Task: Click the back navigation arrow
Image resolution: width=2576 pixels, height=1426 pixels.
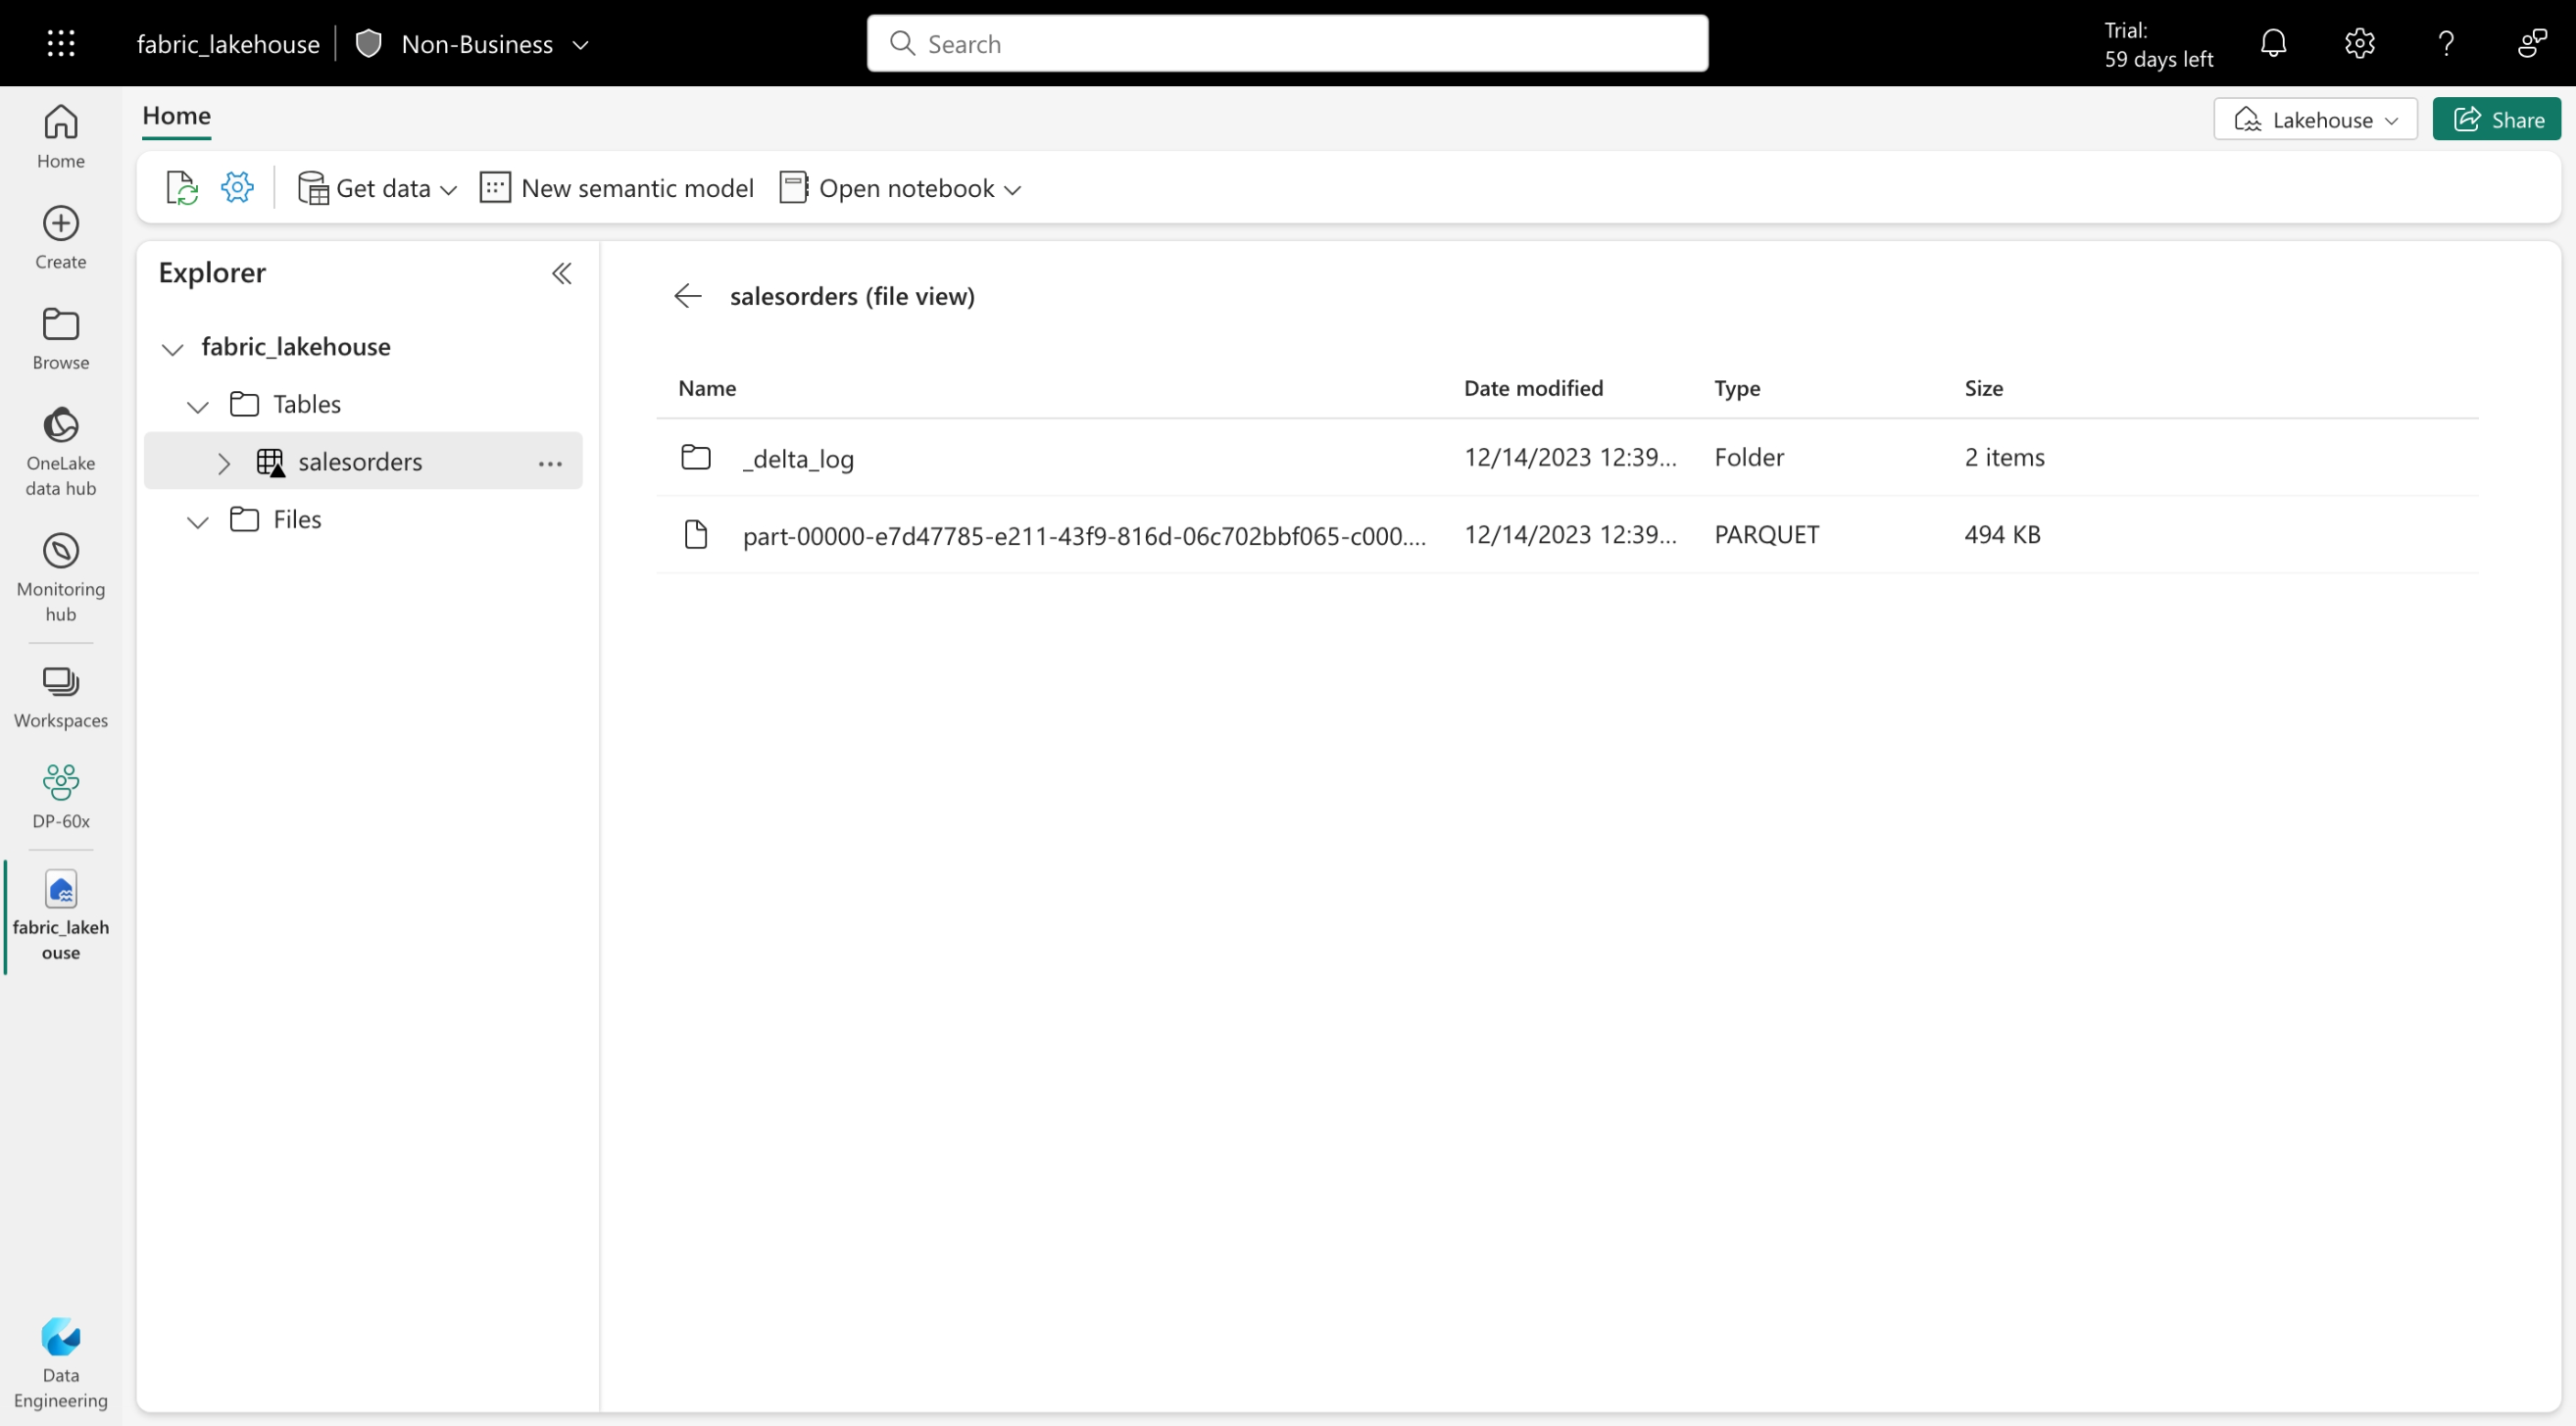Action: coord(686,295)
